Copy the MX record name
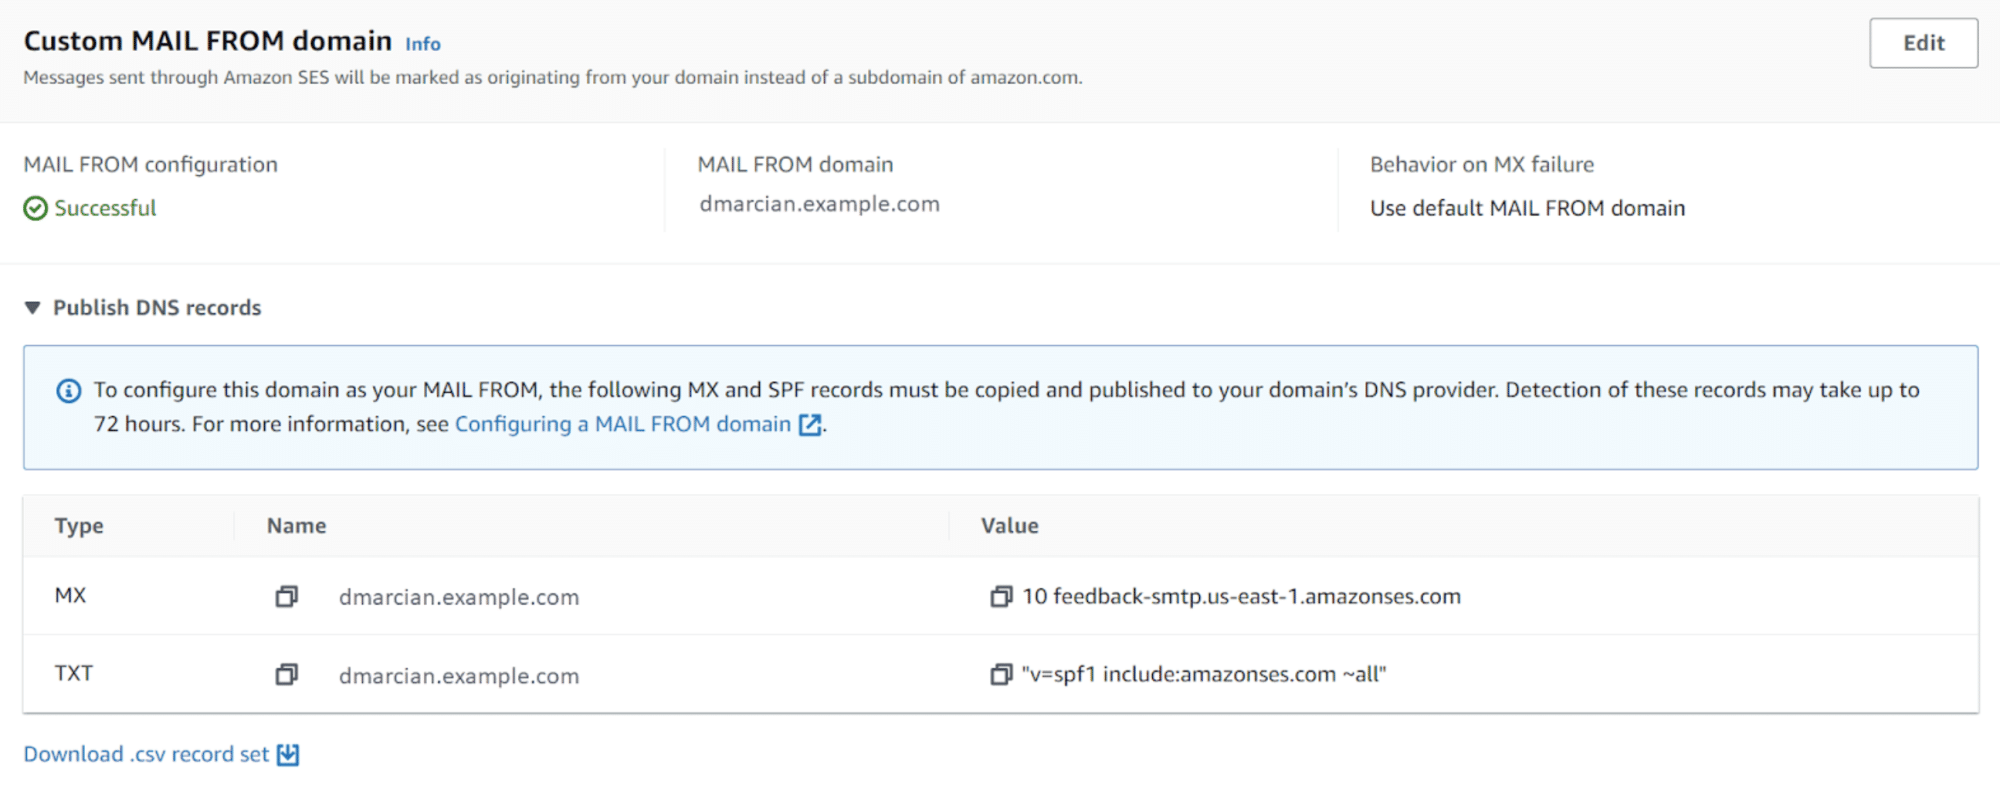This screenshot has width=2000, height=795. click(x=287, y=597)
